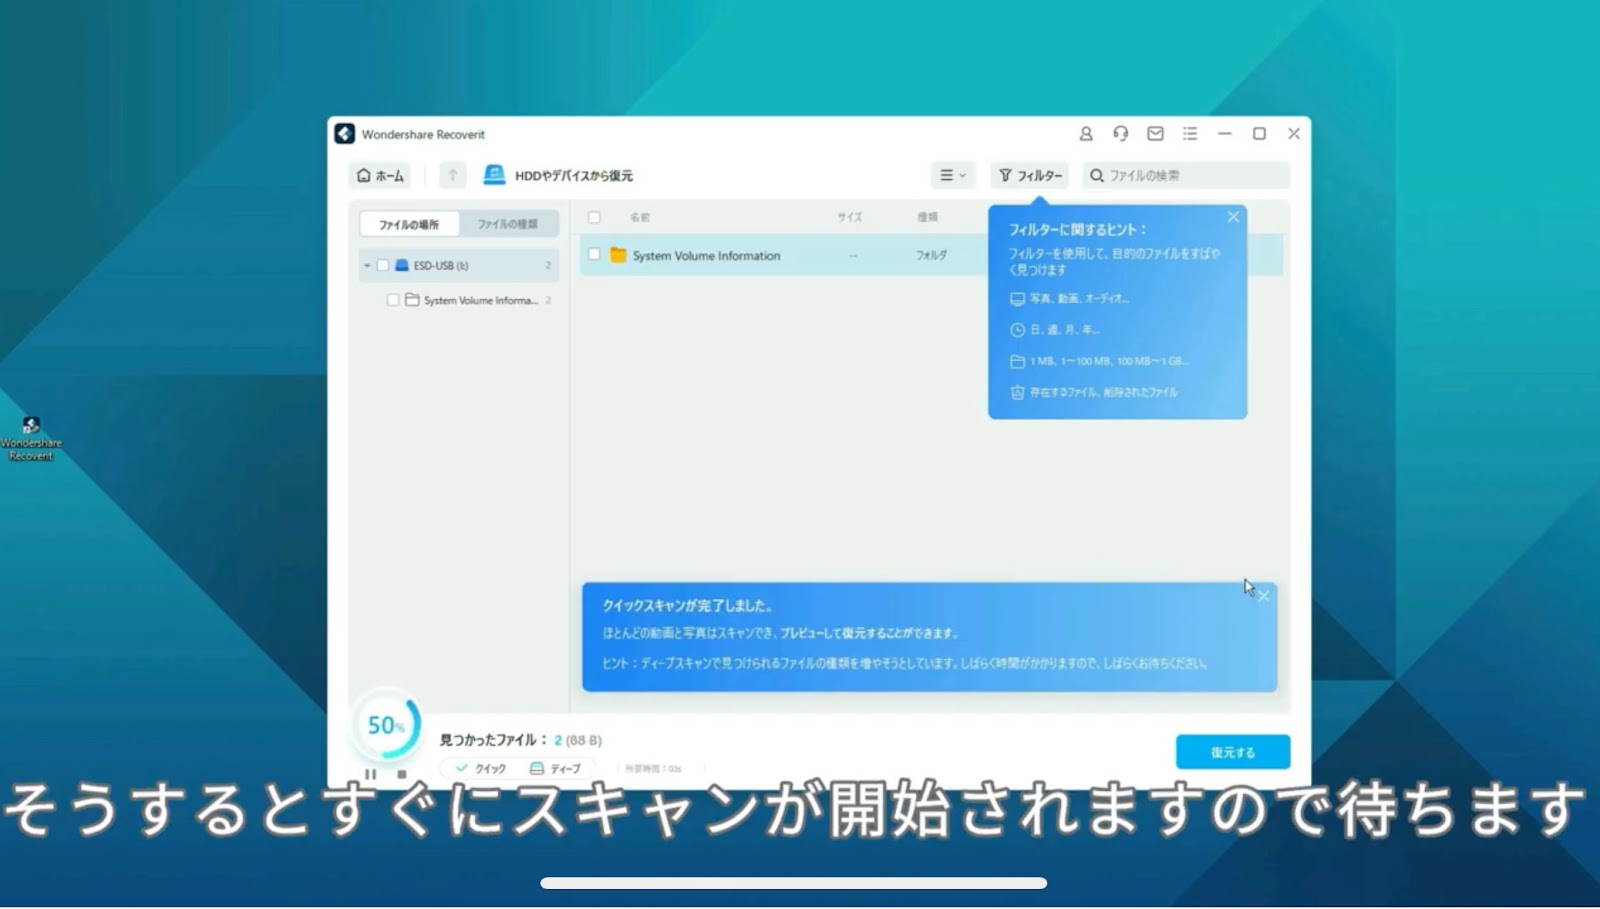Click フォルダ type cell of System Volume Information
This screenshot has height=909, width=1600.
(x=931, y=255)
